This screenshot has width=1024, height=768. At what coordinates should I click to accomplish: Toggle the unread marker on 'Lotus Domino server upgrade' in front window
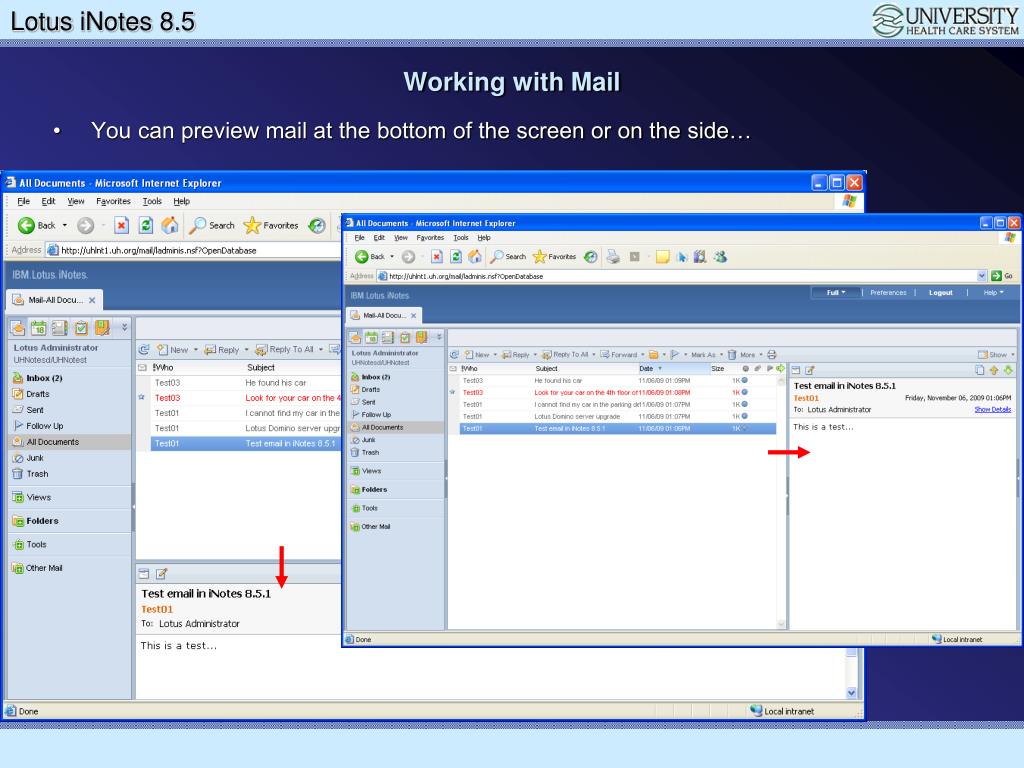(744, 416)
